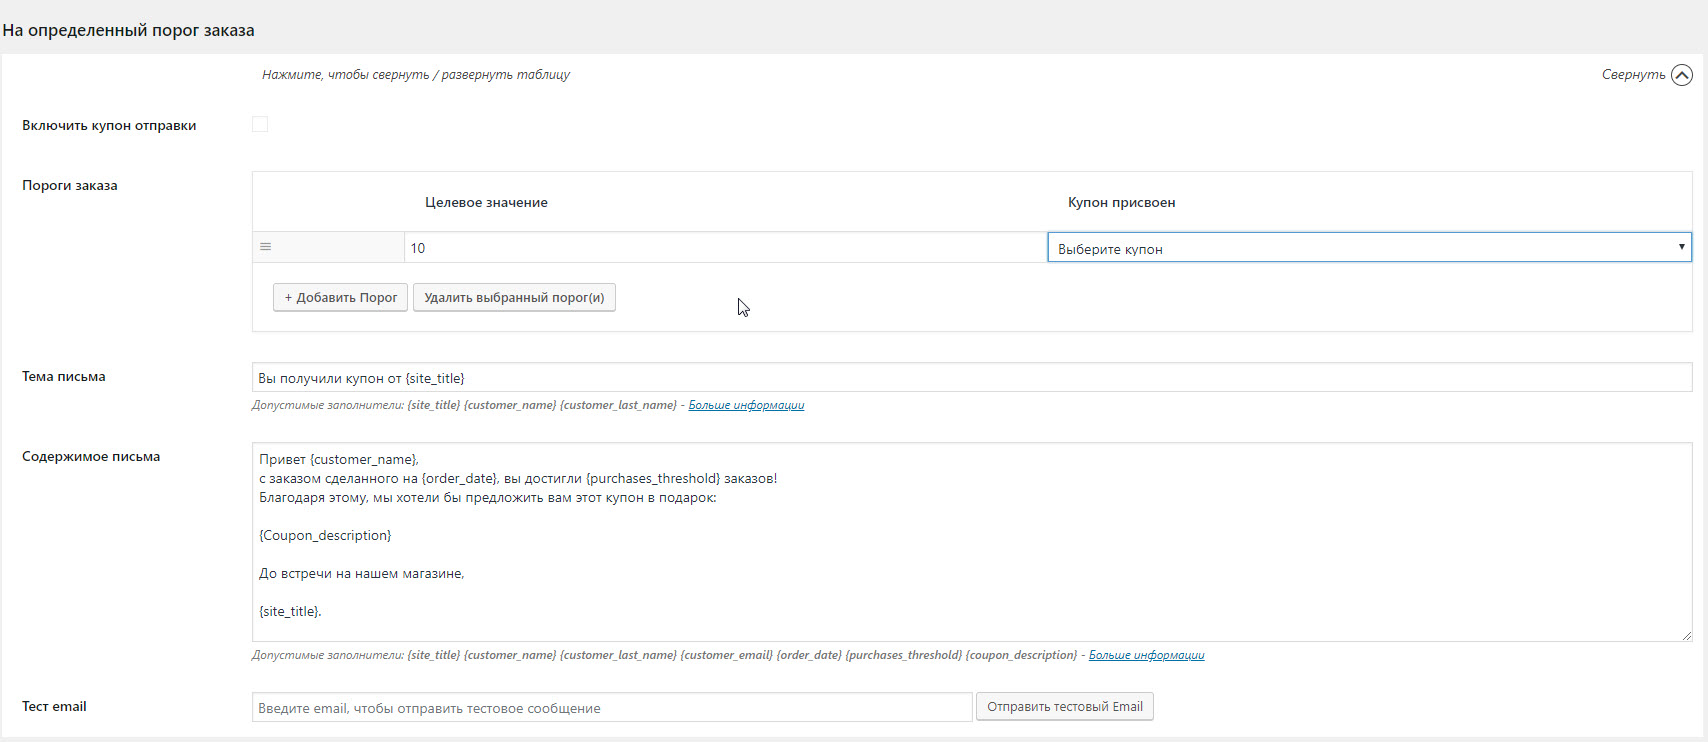Click the drag handle of the threshold row
This screenshot has width=1708, height=742.
pyautogui.click(x=266, y=247)
